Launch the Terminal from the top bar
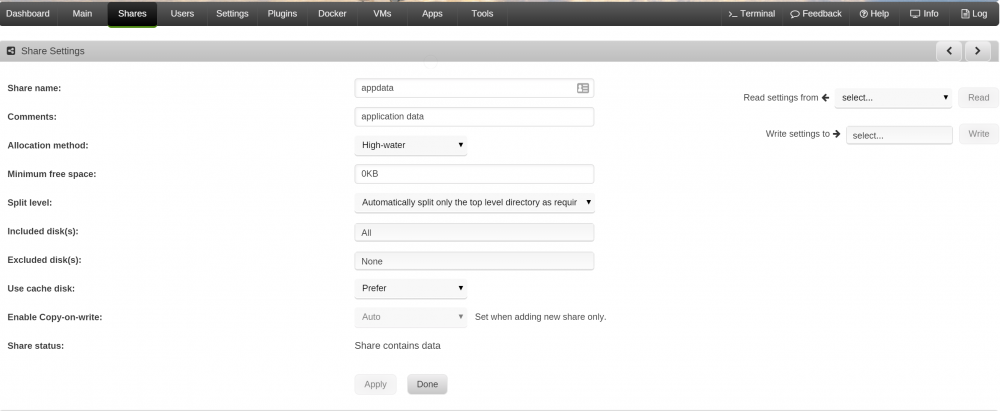The height and width of the screenshot is (411, 1000). 752,13
